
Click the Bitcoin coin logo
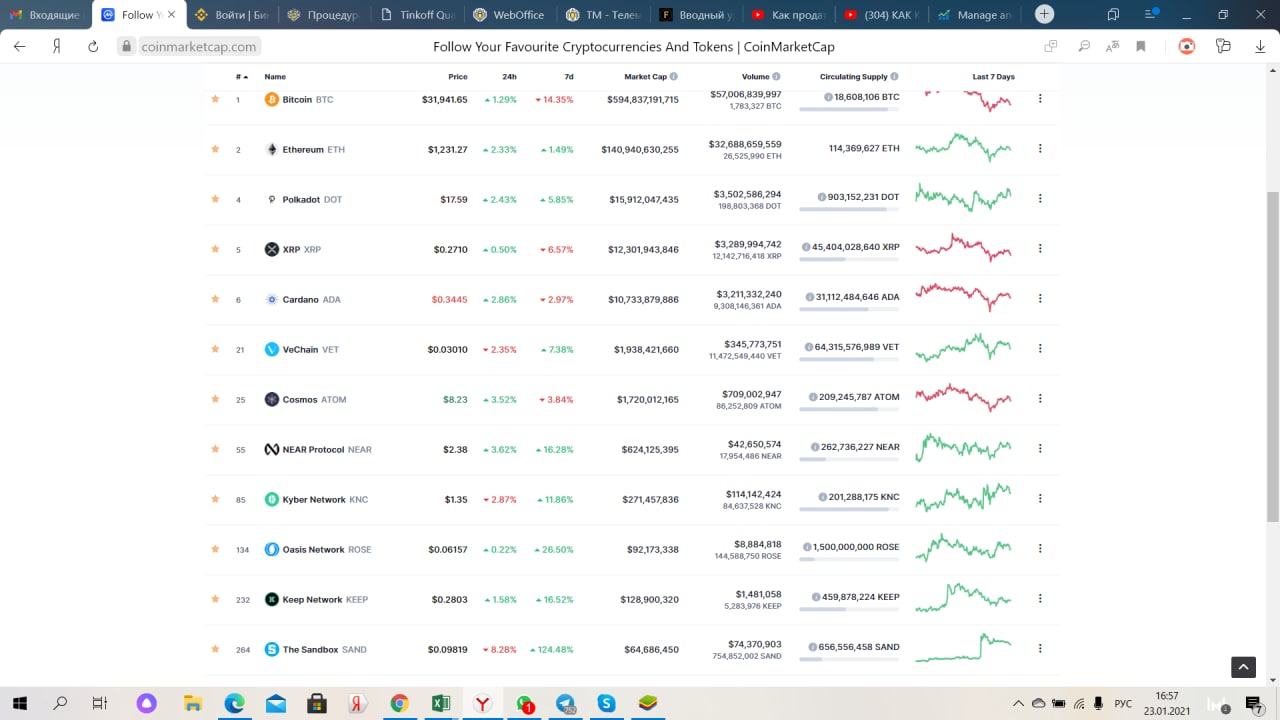[x=272, y=99]
